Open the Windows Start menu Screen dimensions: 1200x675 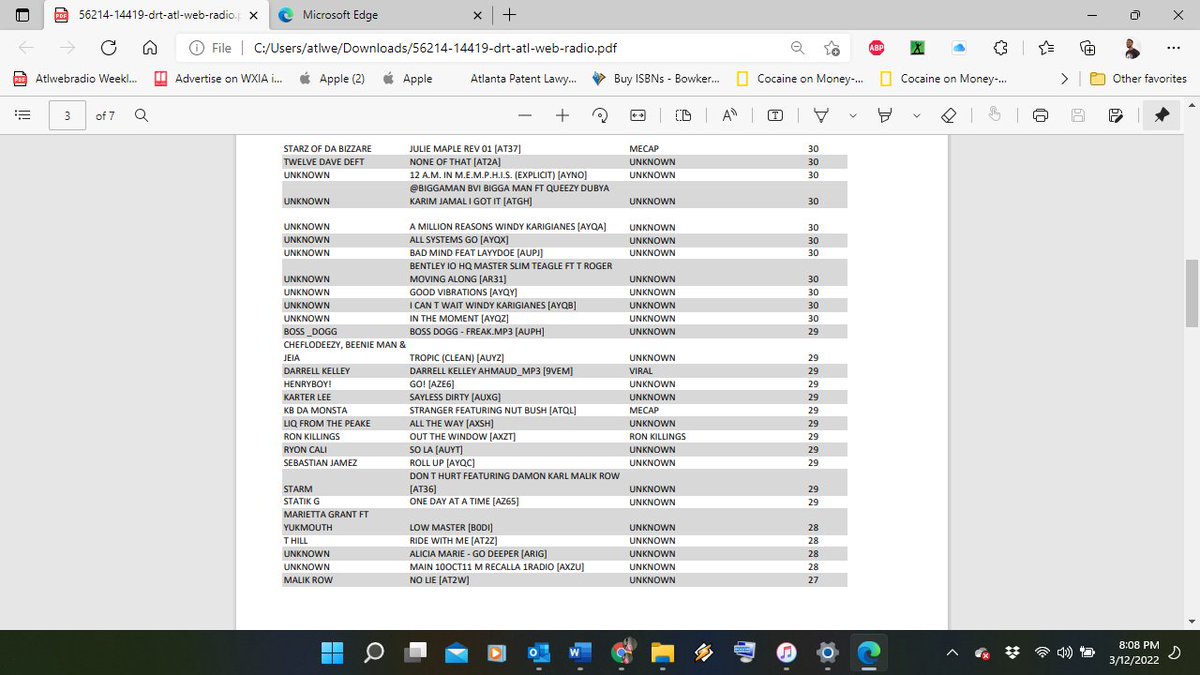(x=331, y=652)
